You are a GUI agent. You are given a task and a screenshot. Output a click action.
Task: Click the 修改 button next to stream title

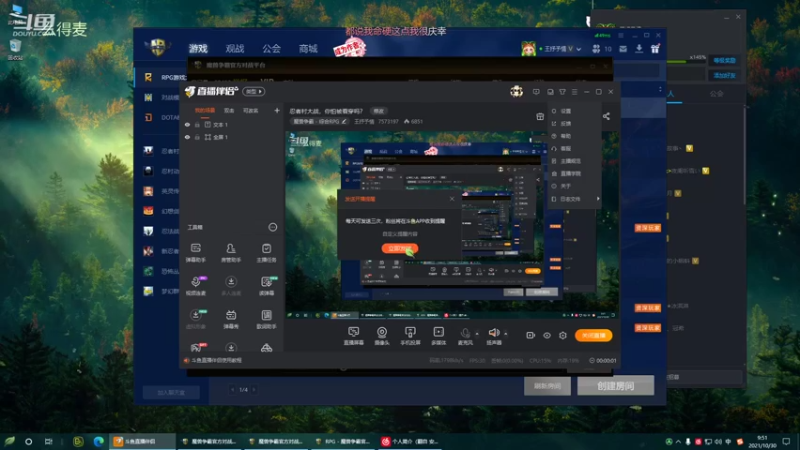[379, 111]
